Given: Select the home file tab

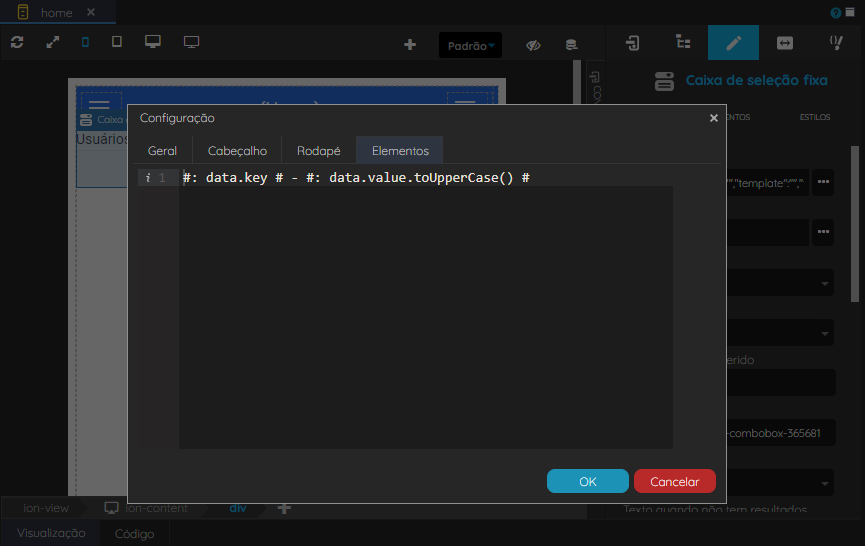Looking at the screenshot, I should tap(58, 12).
